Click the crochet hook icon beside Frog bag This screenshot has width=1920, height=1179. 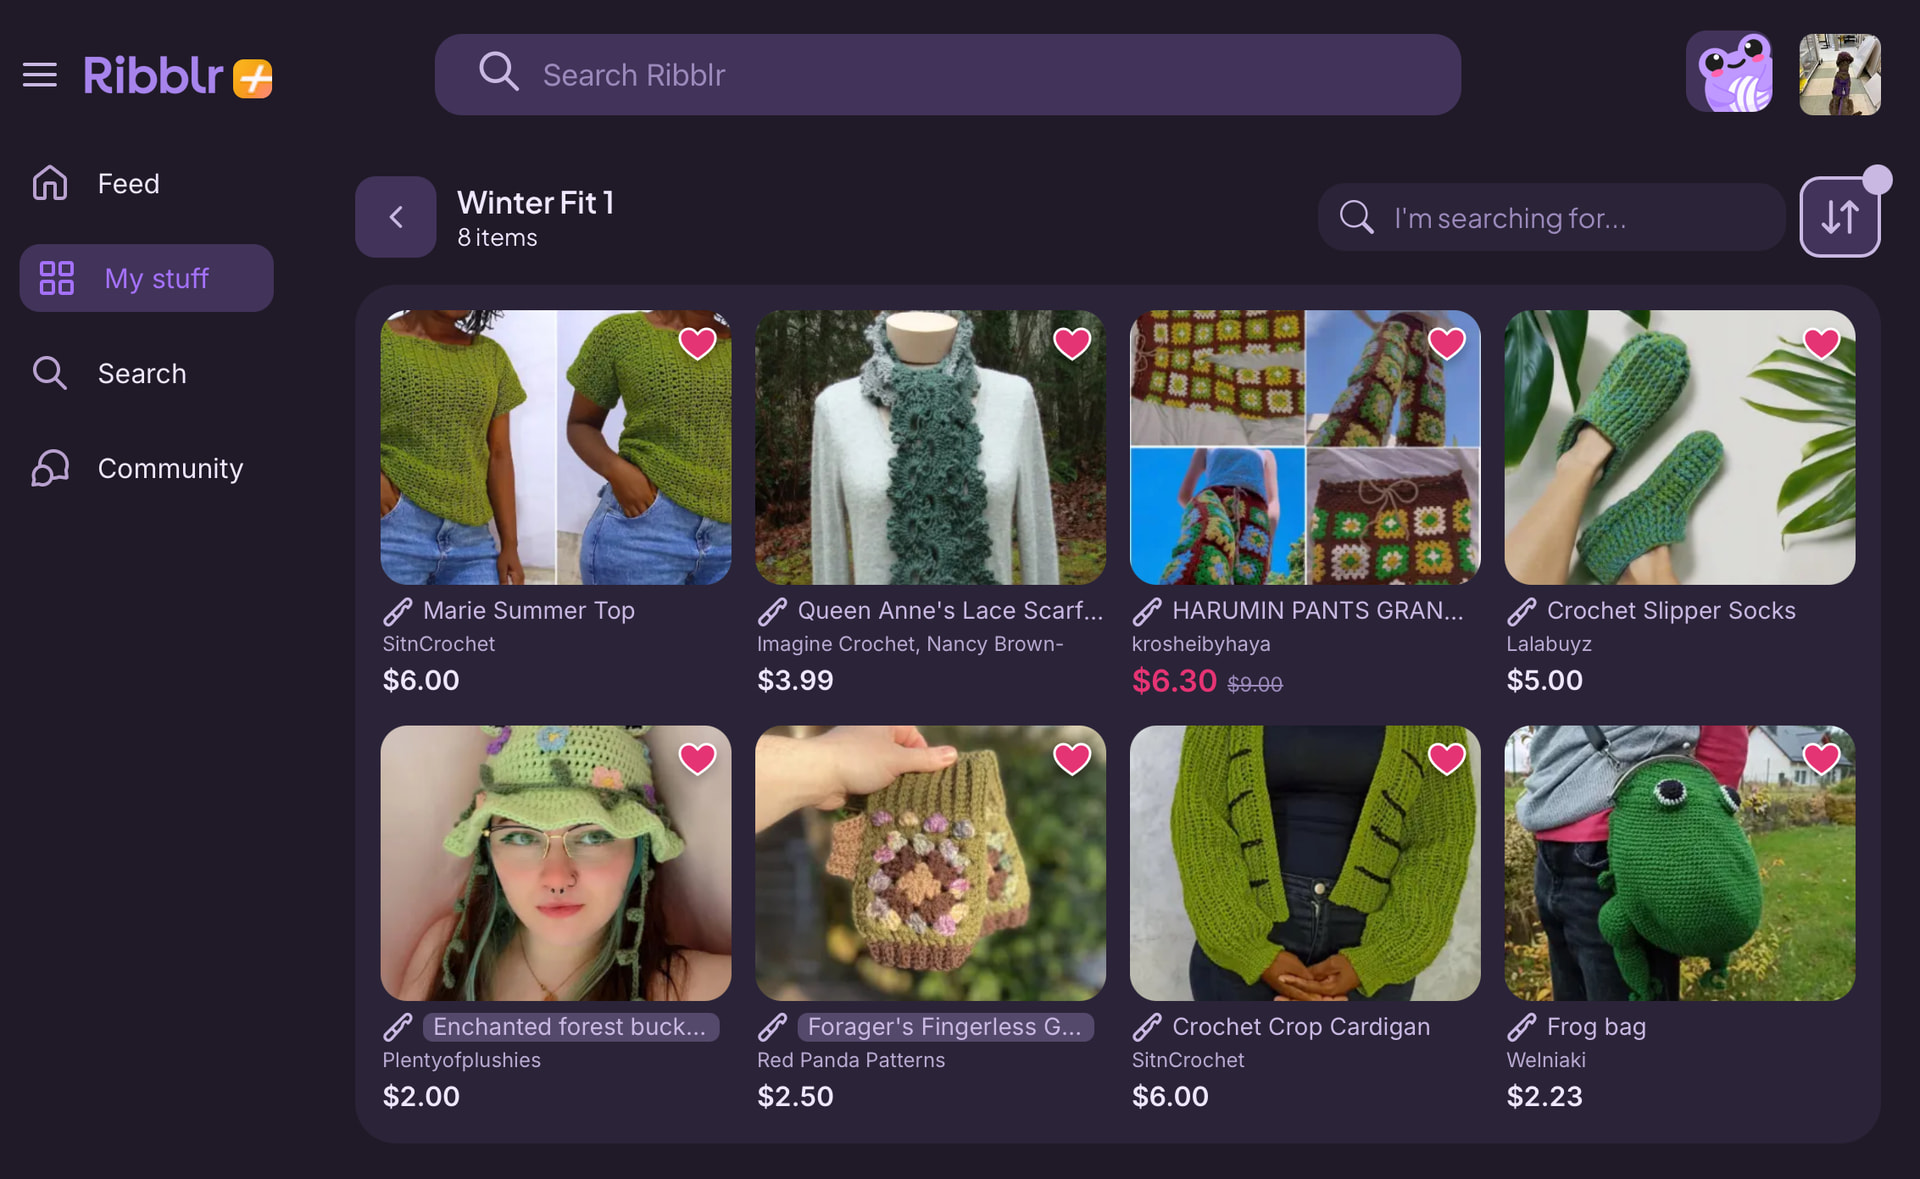[1522, 1027]
